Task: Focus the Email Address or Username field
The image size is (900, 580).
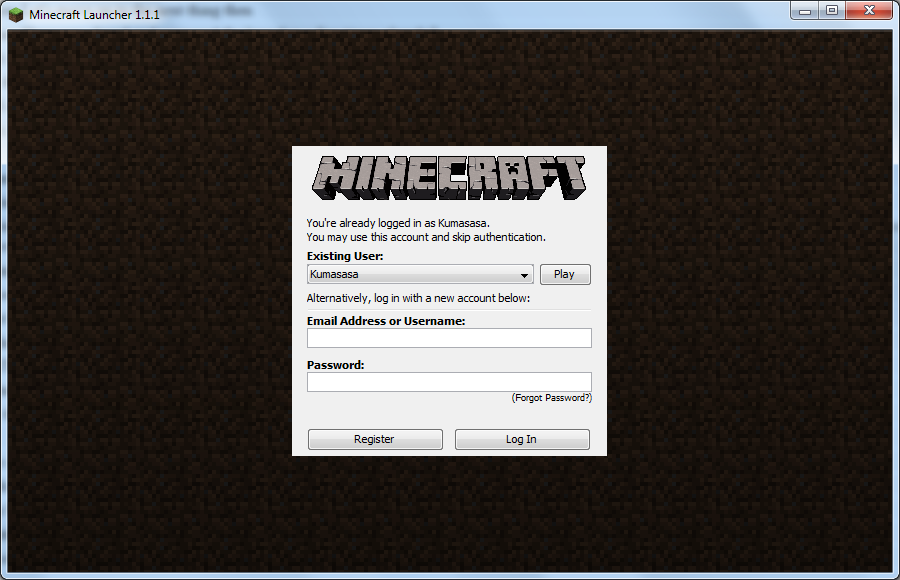Action: click(449, 338)
